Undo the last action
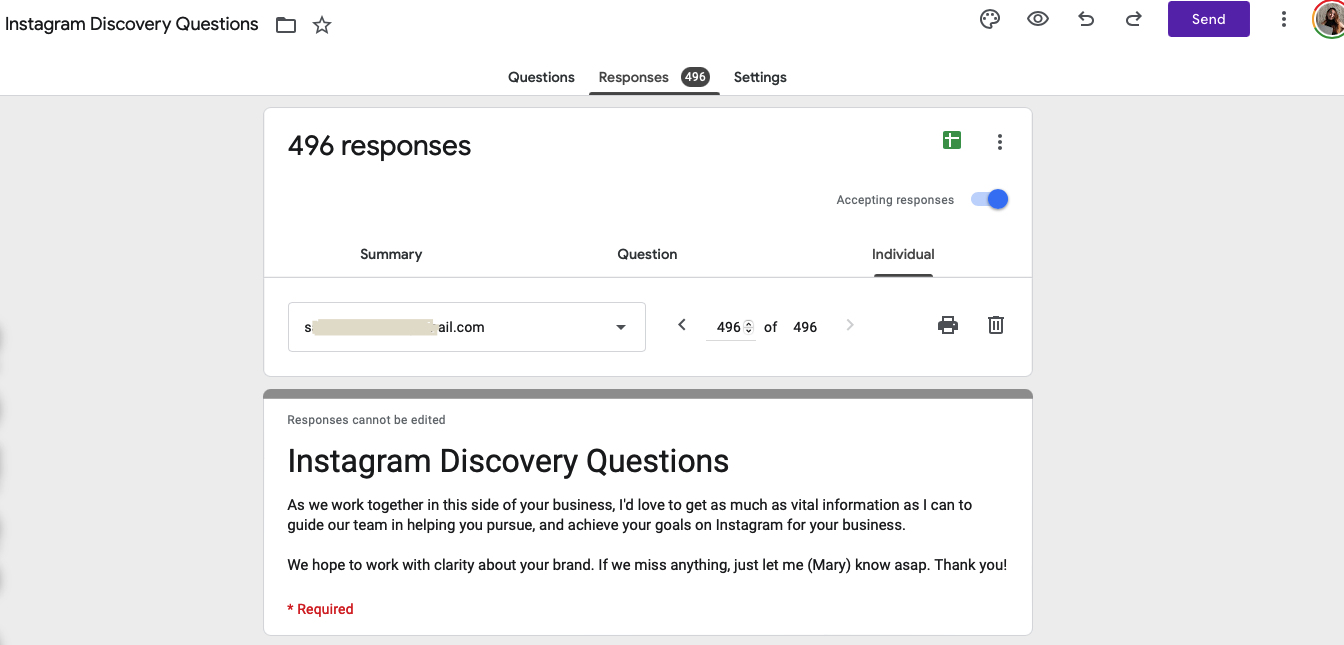Viewport: 1344px width, 645px height. (x=1086, y=19)
